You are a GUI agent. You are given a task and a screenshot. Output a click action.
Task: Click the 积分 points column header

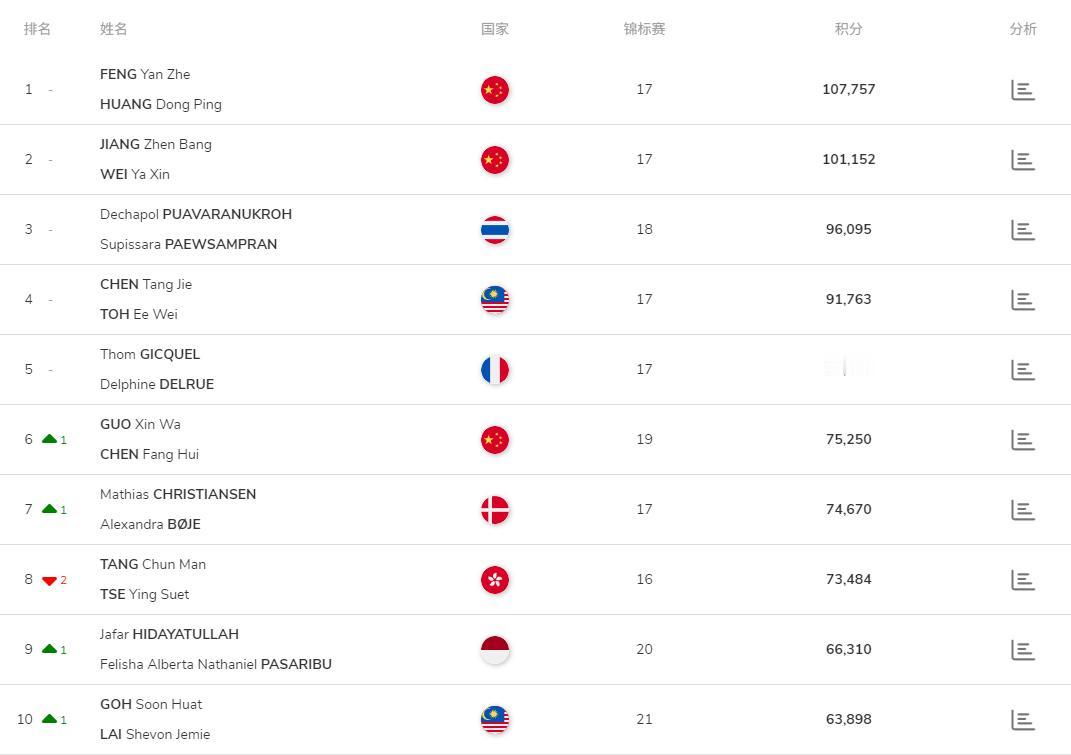(848, 29)
